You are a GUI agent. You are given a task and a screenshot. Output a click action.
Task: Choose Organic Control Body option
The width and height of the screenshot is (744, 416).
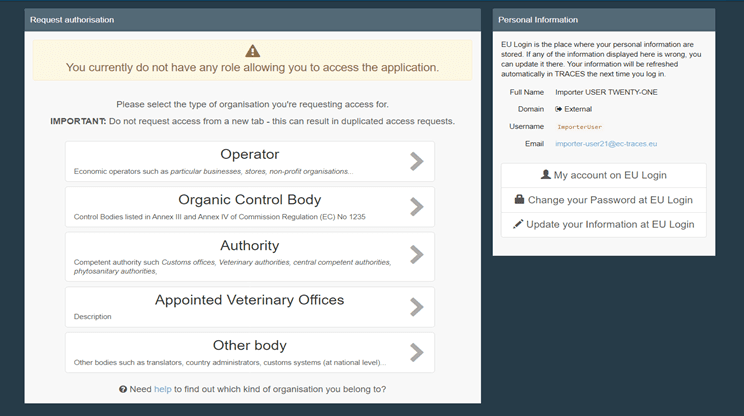click(250, 200)
